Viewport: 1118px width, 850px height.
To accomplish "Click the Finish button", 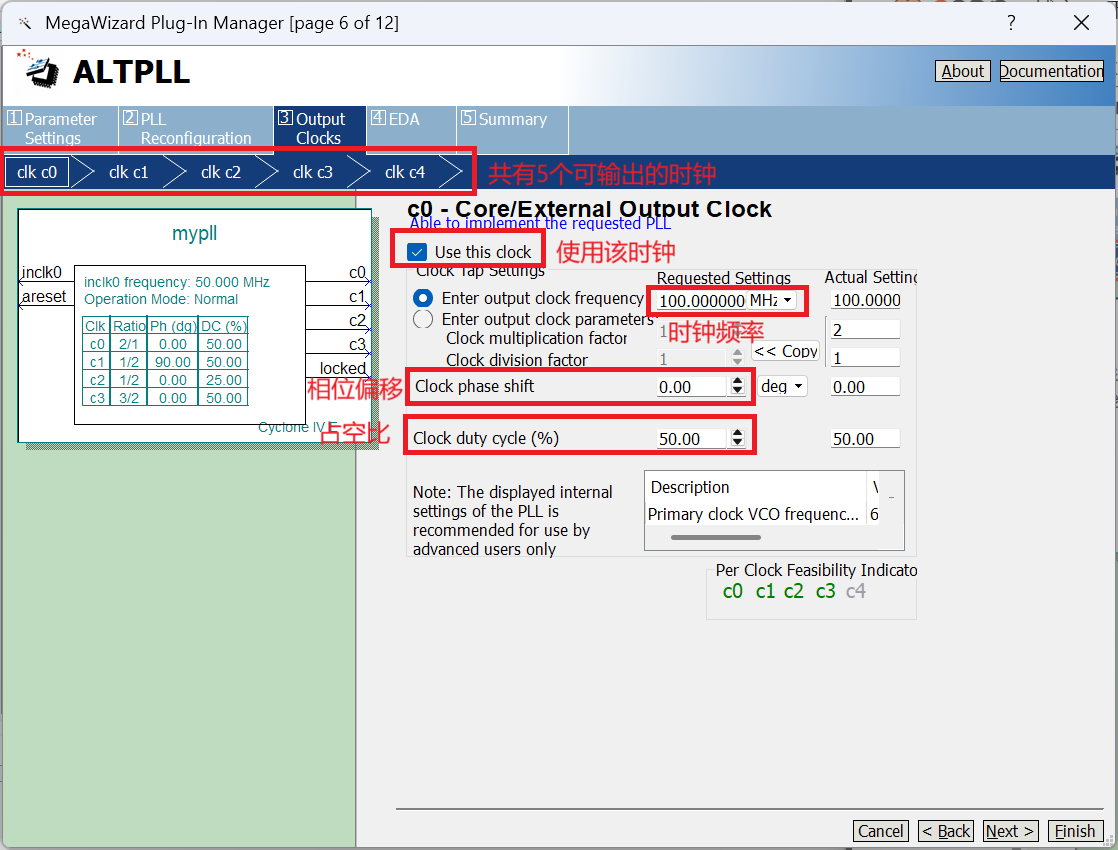I will tap(1075, 831).
